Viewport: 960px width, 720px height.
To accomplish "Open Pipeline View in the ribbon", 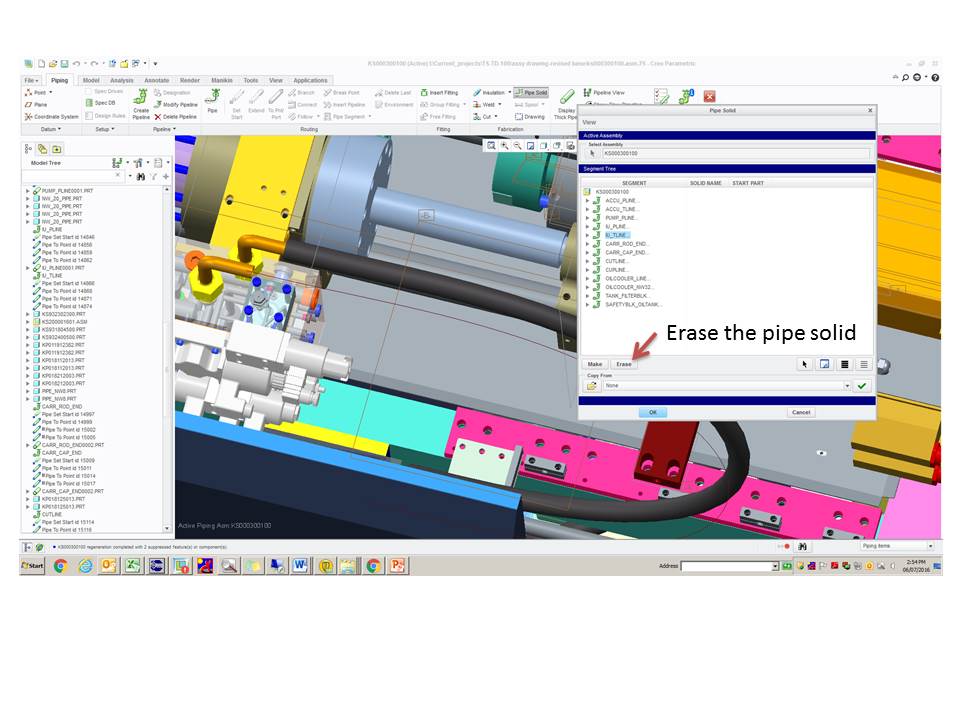I will point(604,92).
